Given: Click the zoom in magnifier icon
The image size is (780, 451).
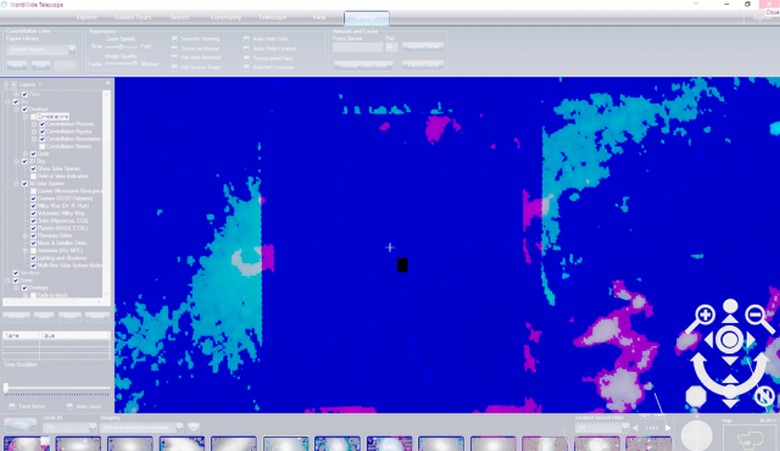Looking at the screenshot, I should pyautogui.click(x=704, y=316).
